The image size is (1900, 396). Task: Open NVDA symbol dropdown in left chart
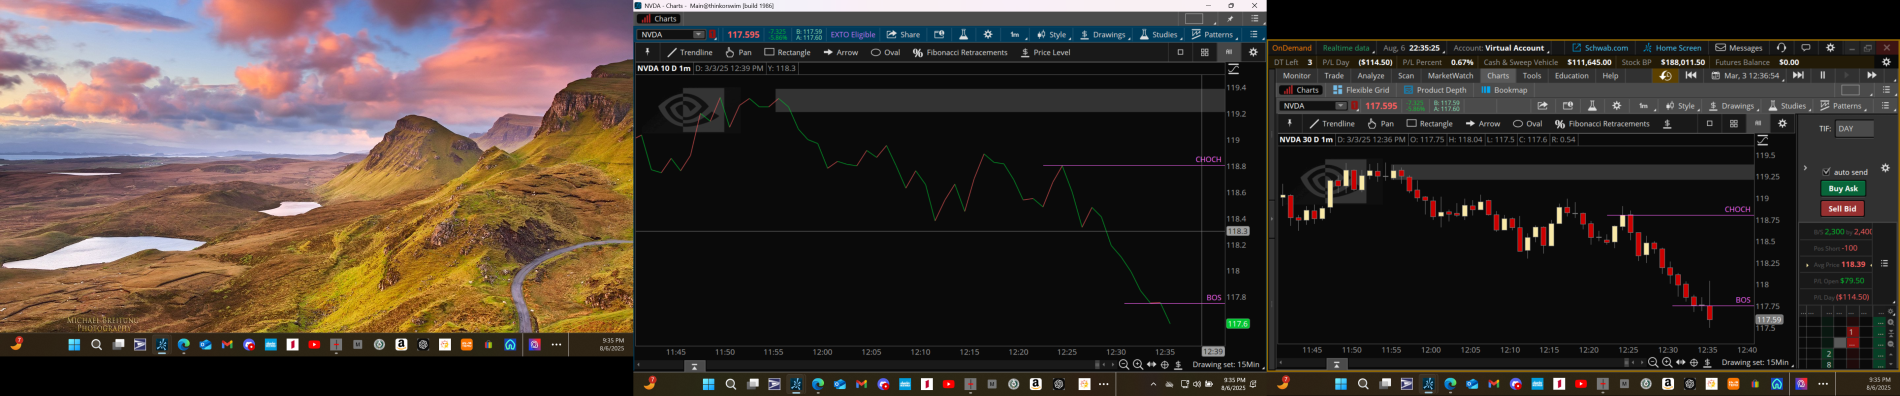(x=698, y=34)
